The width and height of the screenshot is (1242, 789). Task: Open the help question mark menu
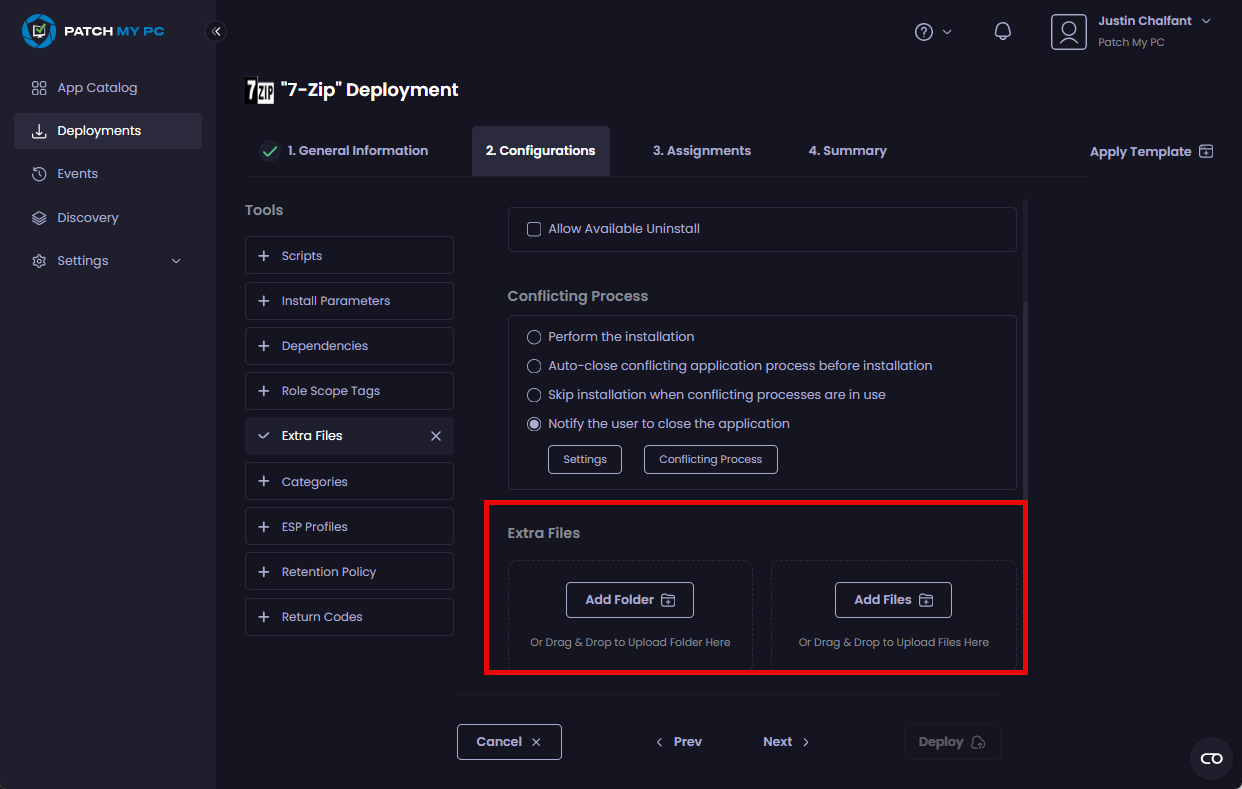[x=924, y=32]
